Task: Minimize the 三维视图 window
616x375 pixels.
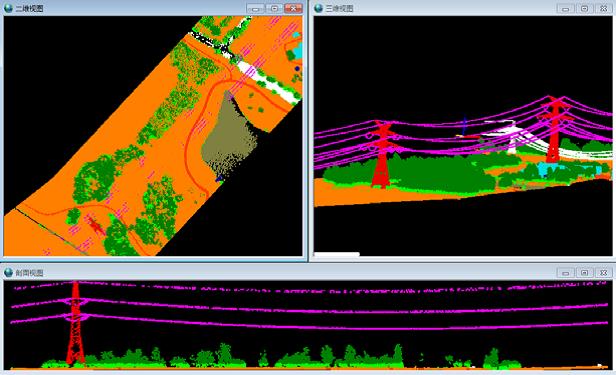Action: [566, 8]
